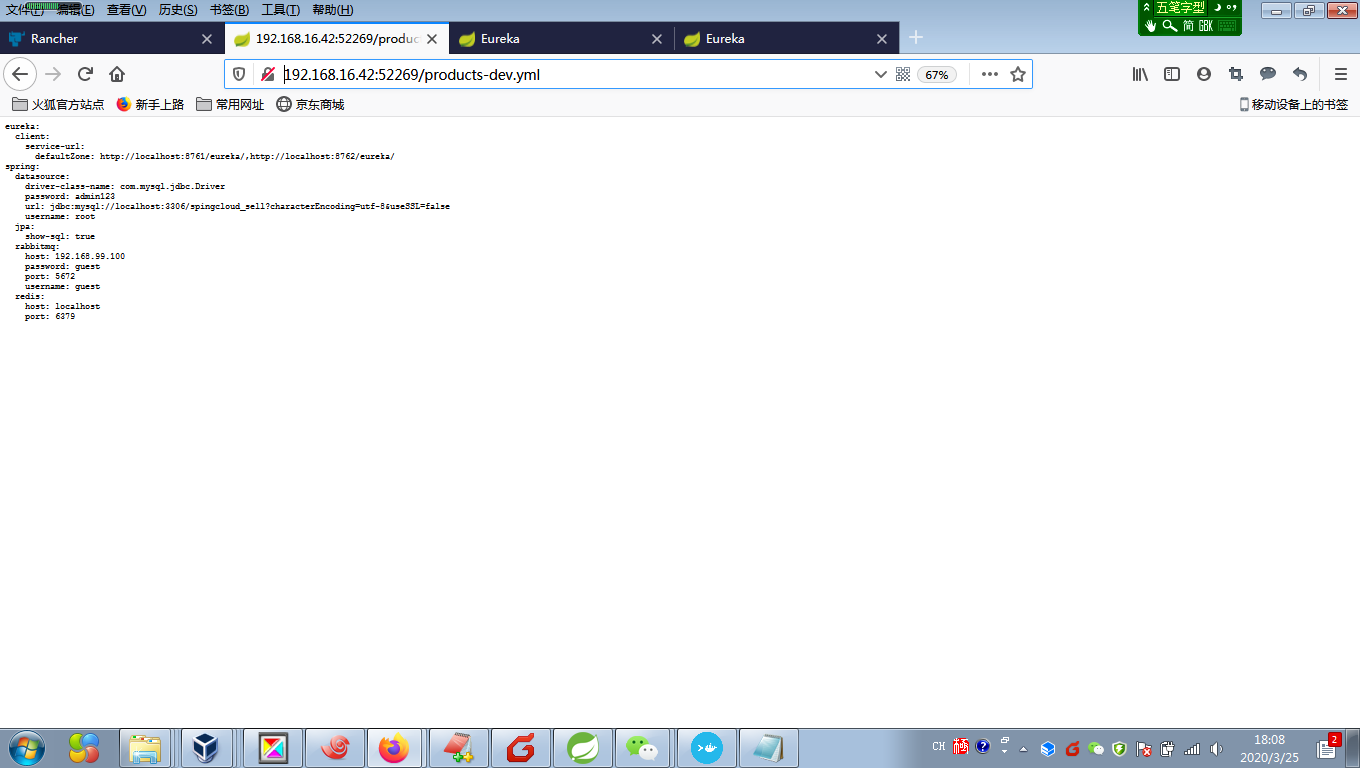The image size is (1360, 768).
Task: Open the IME soft keyboard icon
Action: pyautogui.click(x=1227, y=26)
